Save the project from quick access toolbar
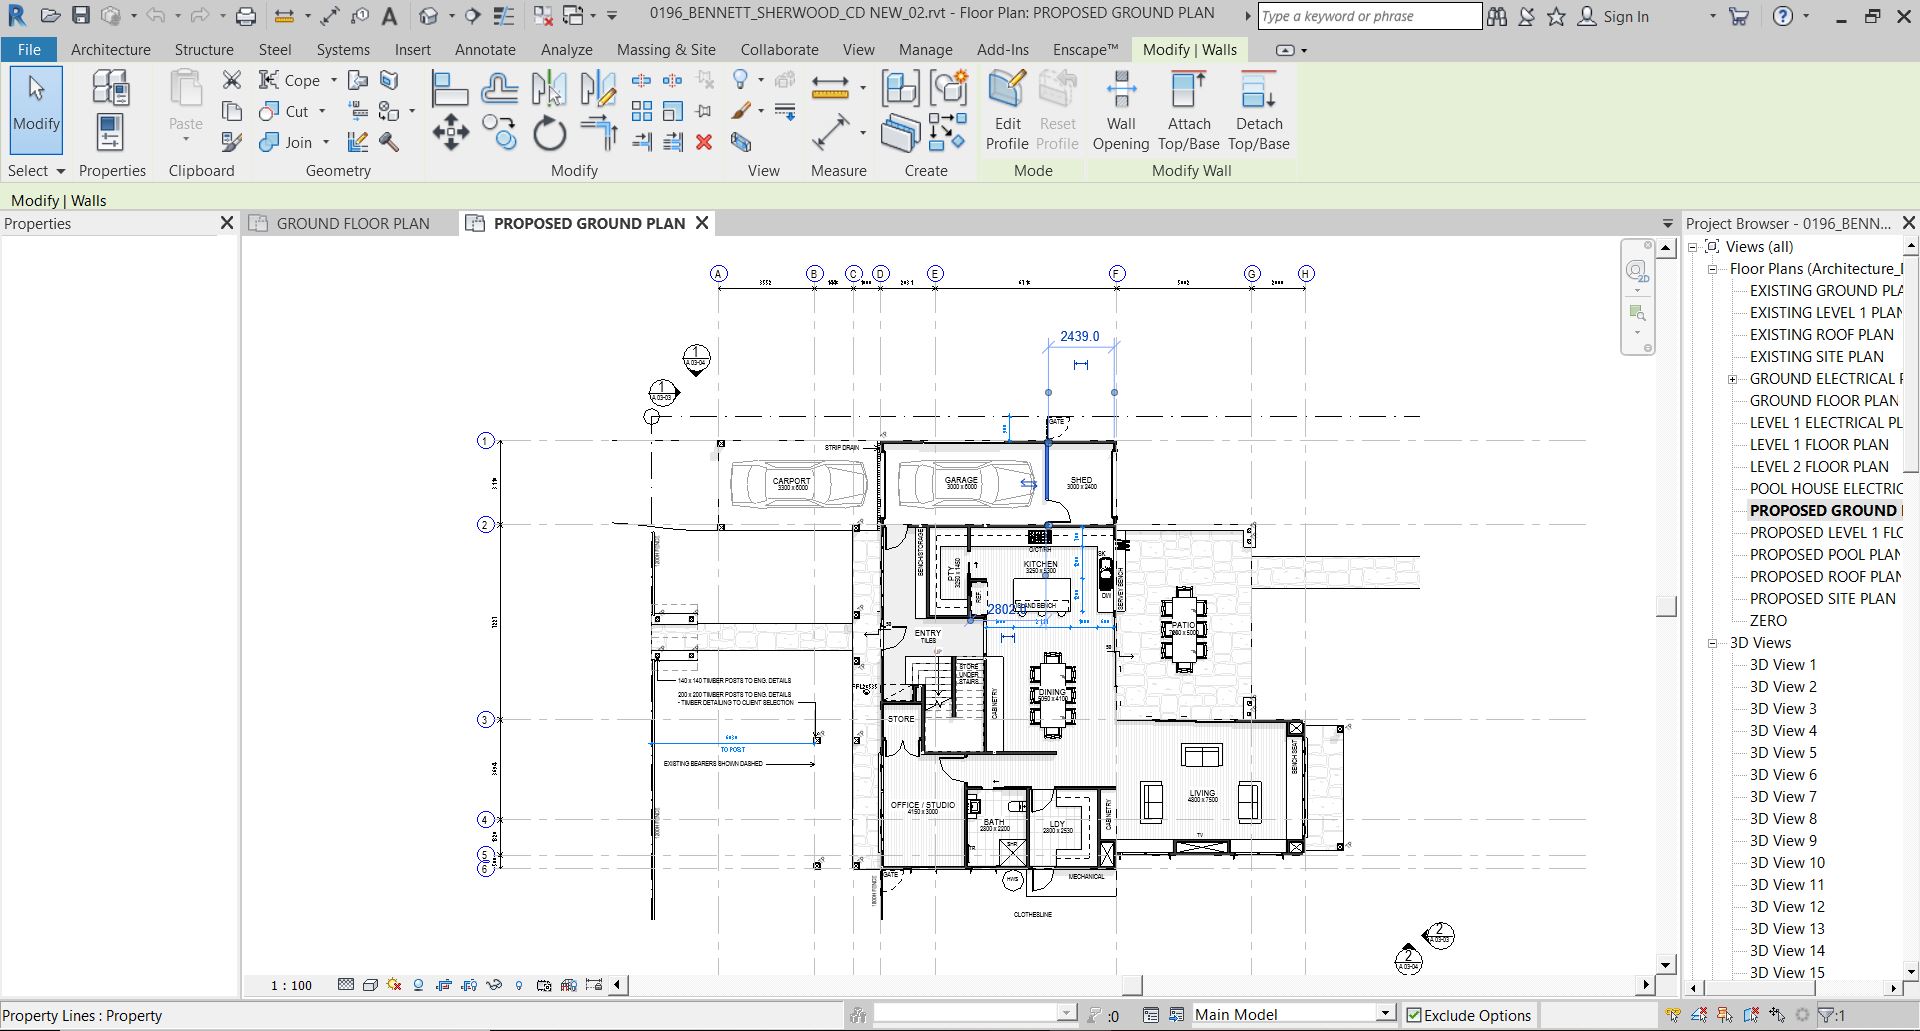The image size is (1920, 1031). click(x=81, y=16)
